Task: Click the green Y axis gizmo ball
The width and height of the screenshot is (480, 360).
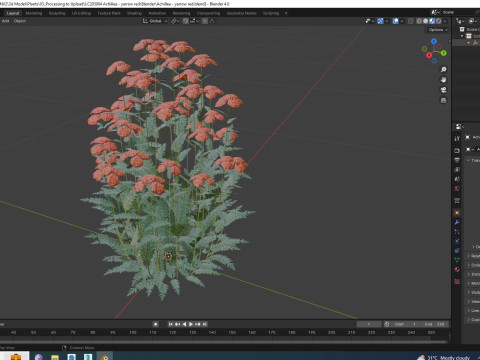Action: pyautogui.click(x=444, y=53)
